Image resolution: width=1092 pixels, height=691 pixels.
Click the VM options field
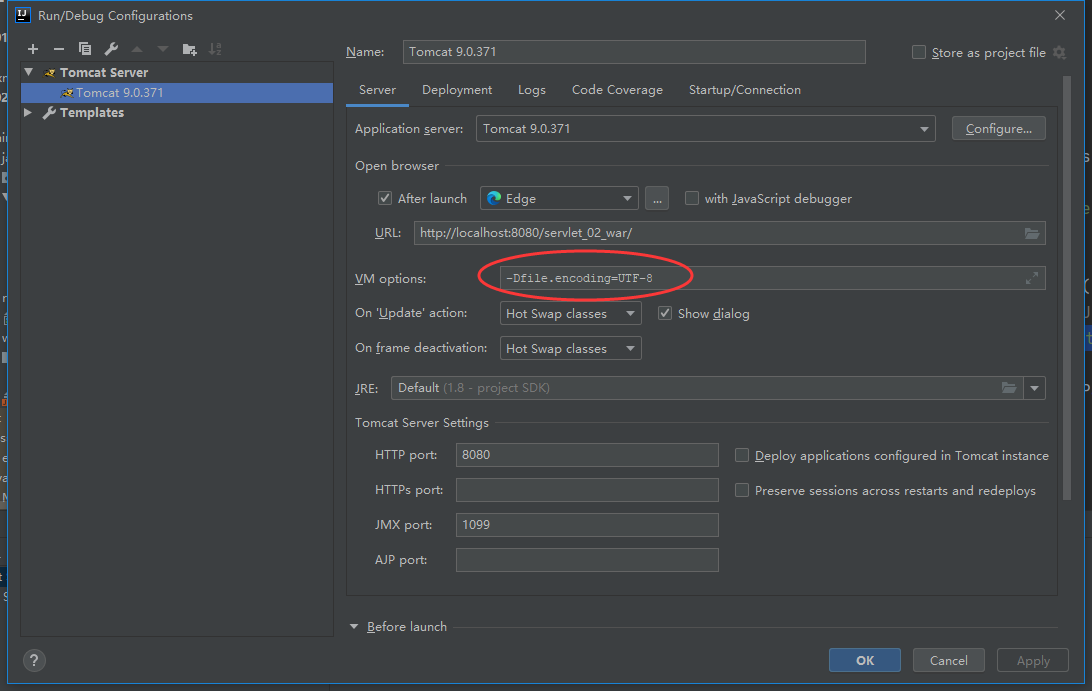tap(772, 278)
